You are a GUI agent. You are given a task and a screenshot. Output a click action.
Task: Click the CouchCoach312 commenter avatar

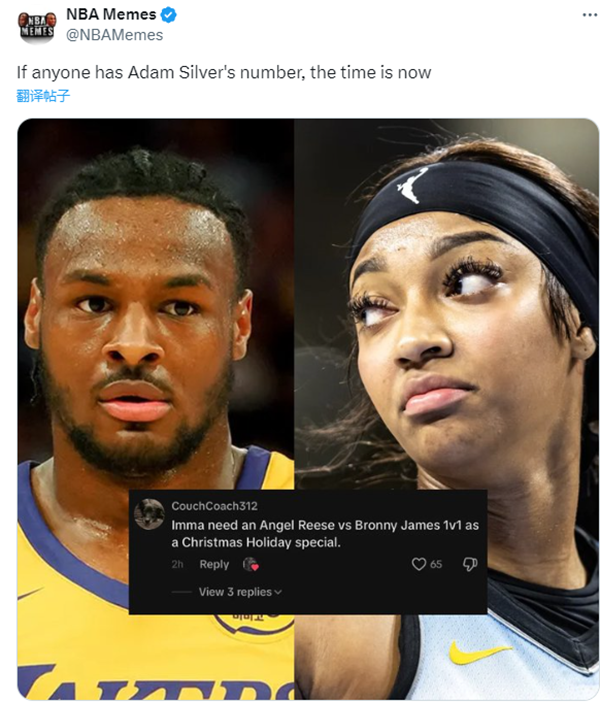pos(149,514)
